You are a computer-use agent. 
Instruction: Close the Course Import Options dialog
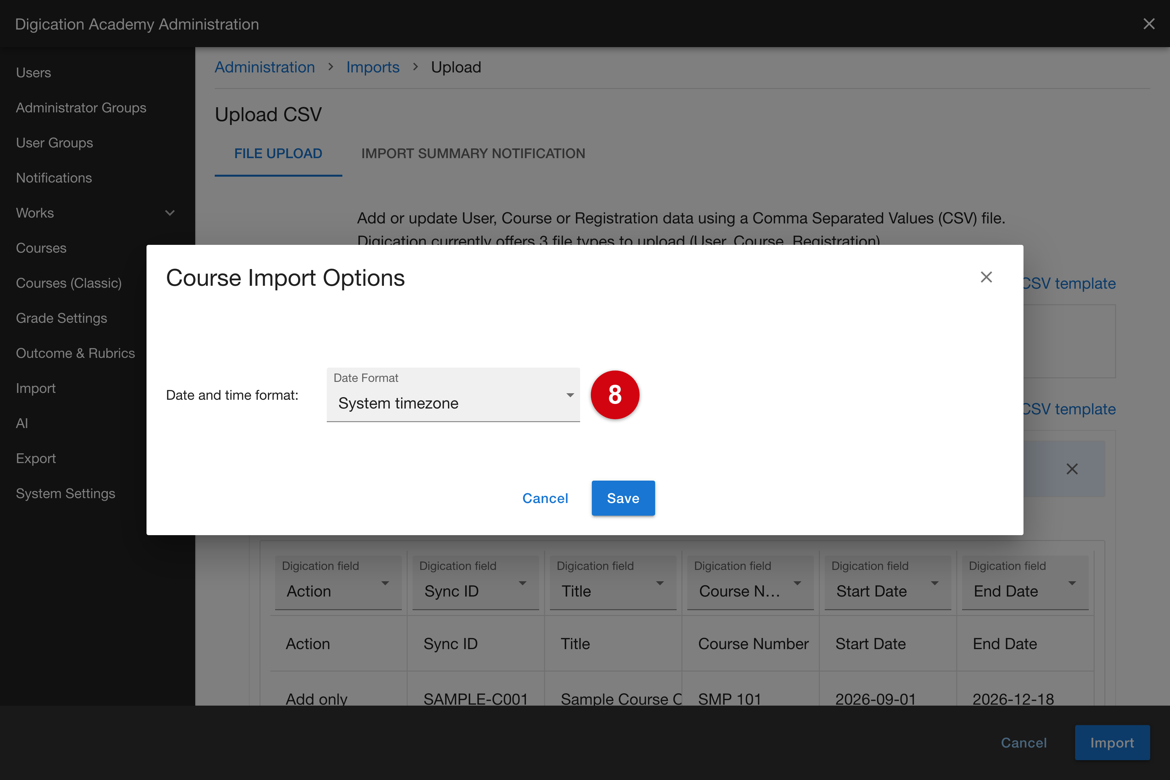(x=986, y=277)
